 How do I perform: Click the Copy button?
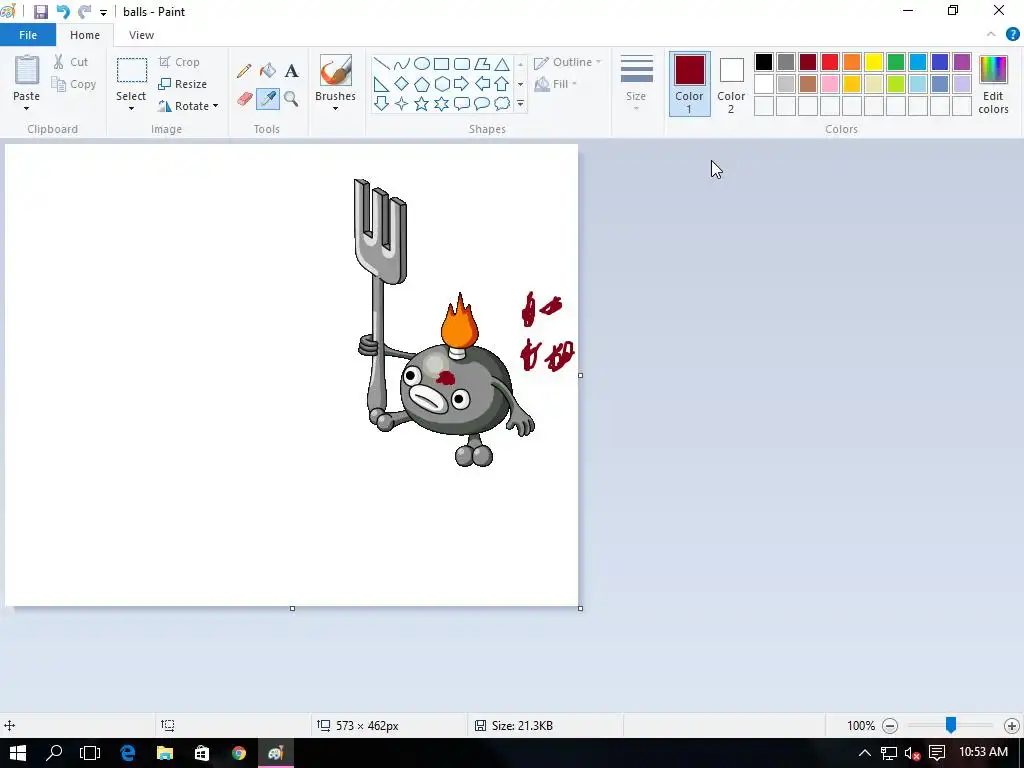[74, 84]
